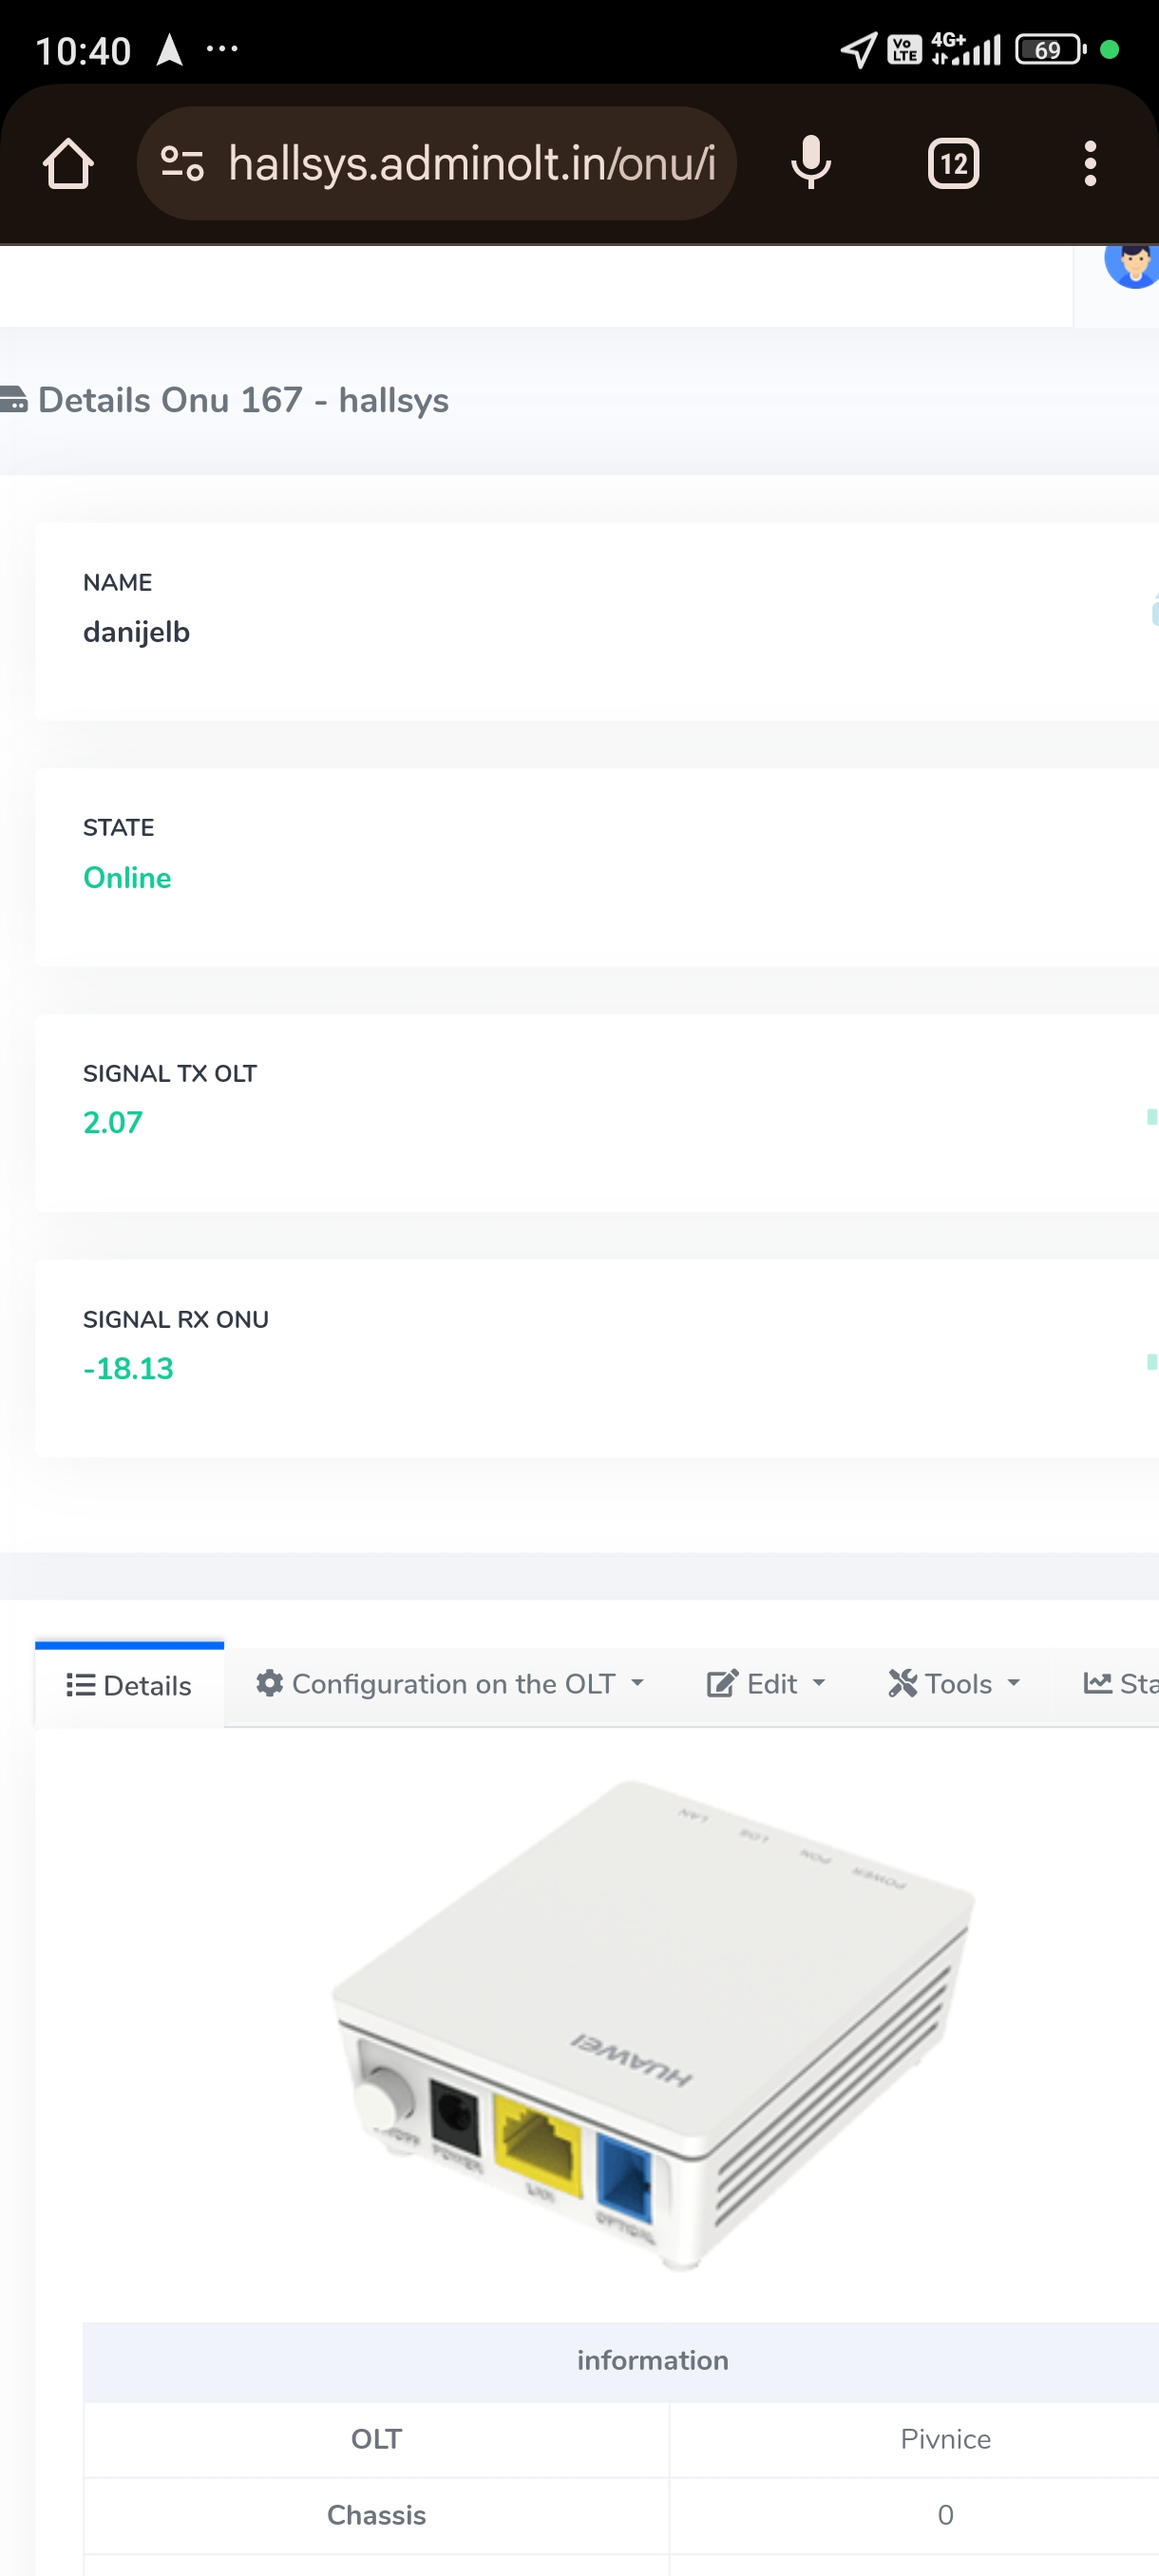
Task: Click the Pivnice OLT value cell
Action: (x=944, y=2439)
